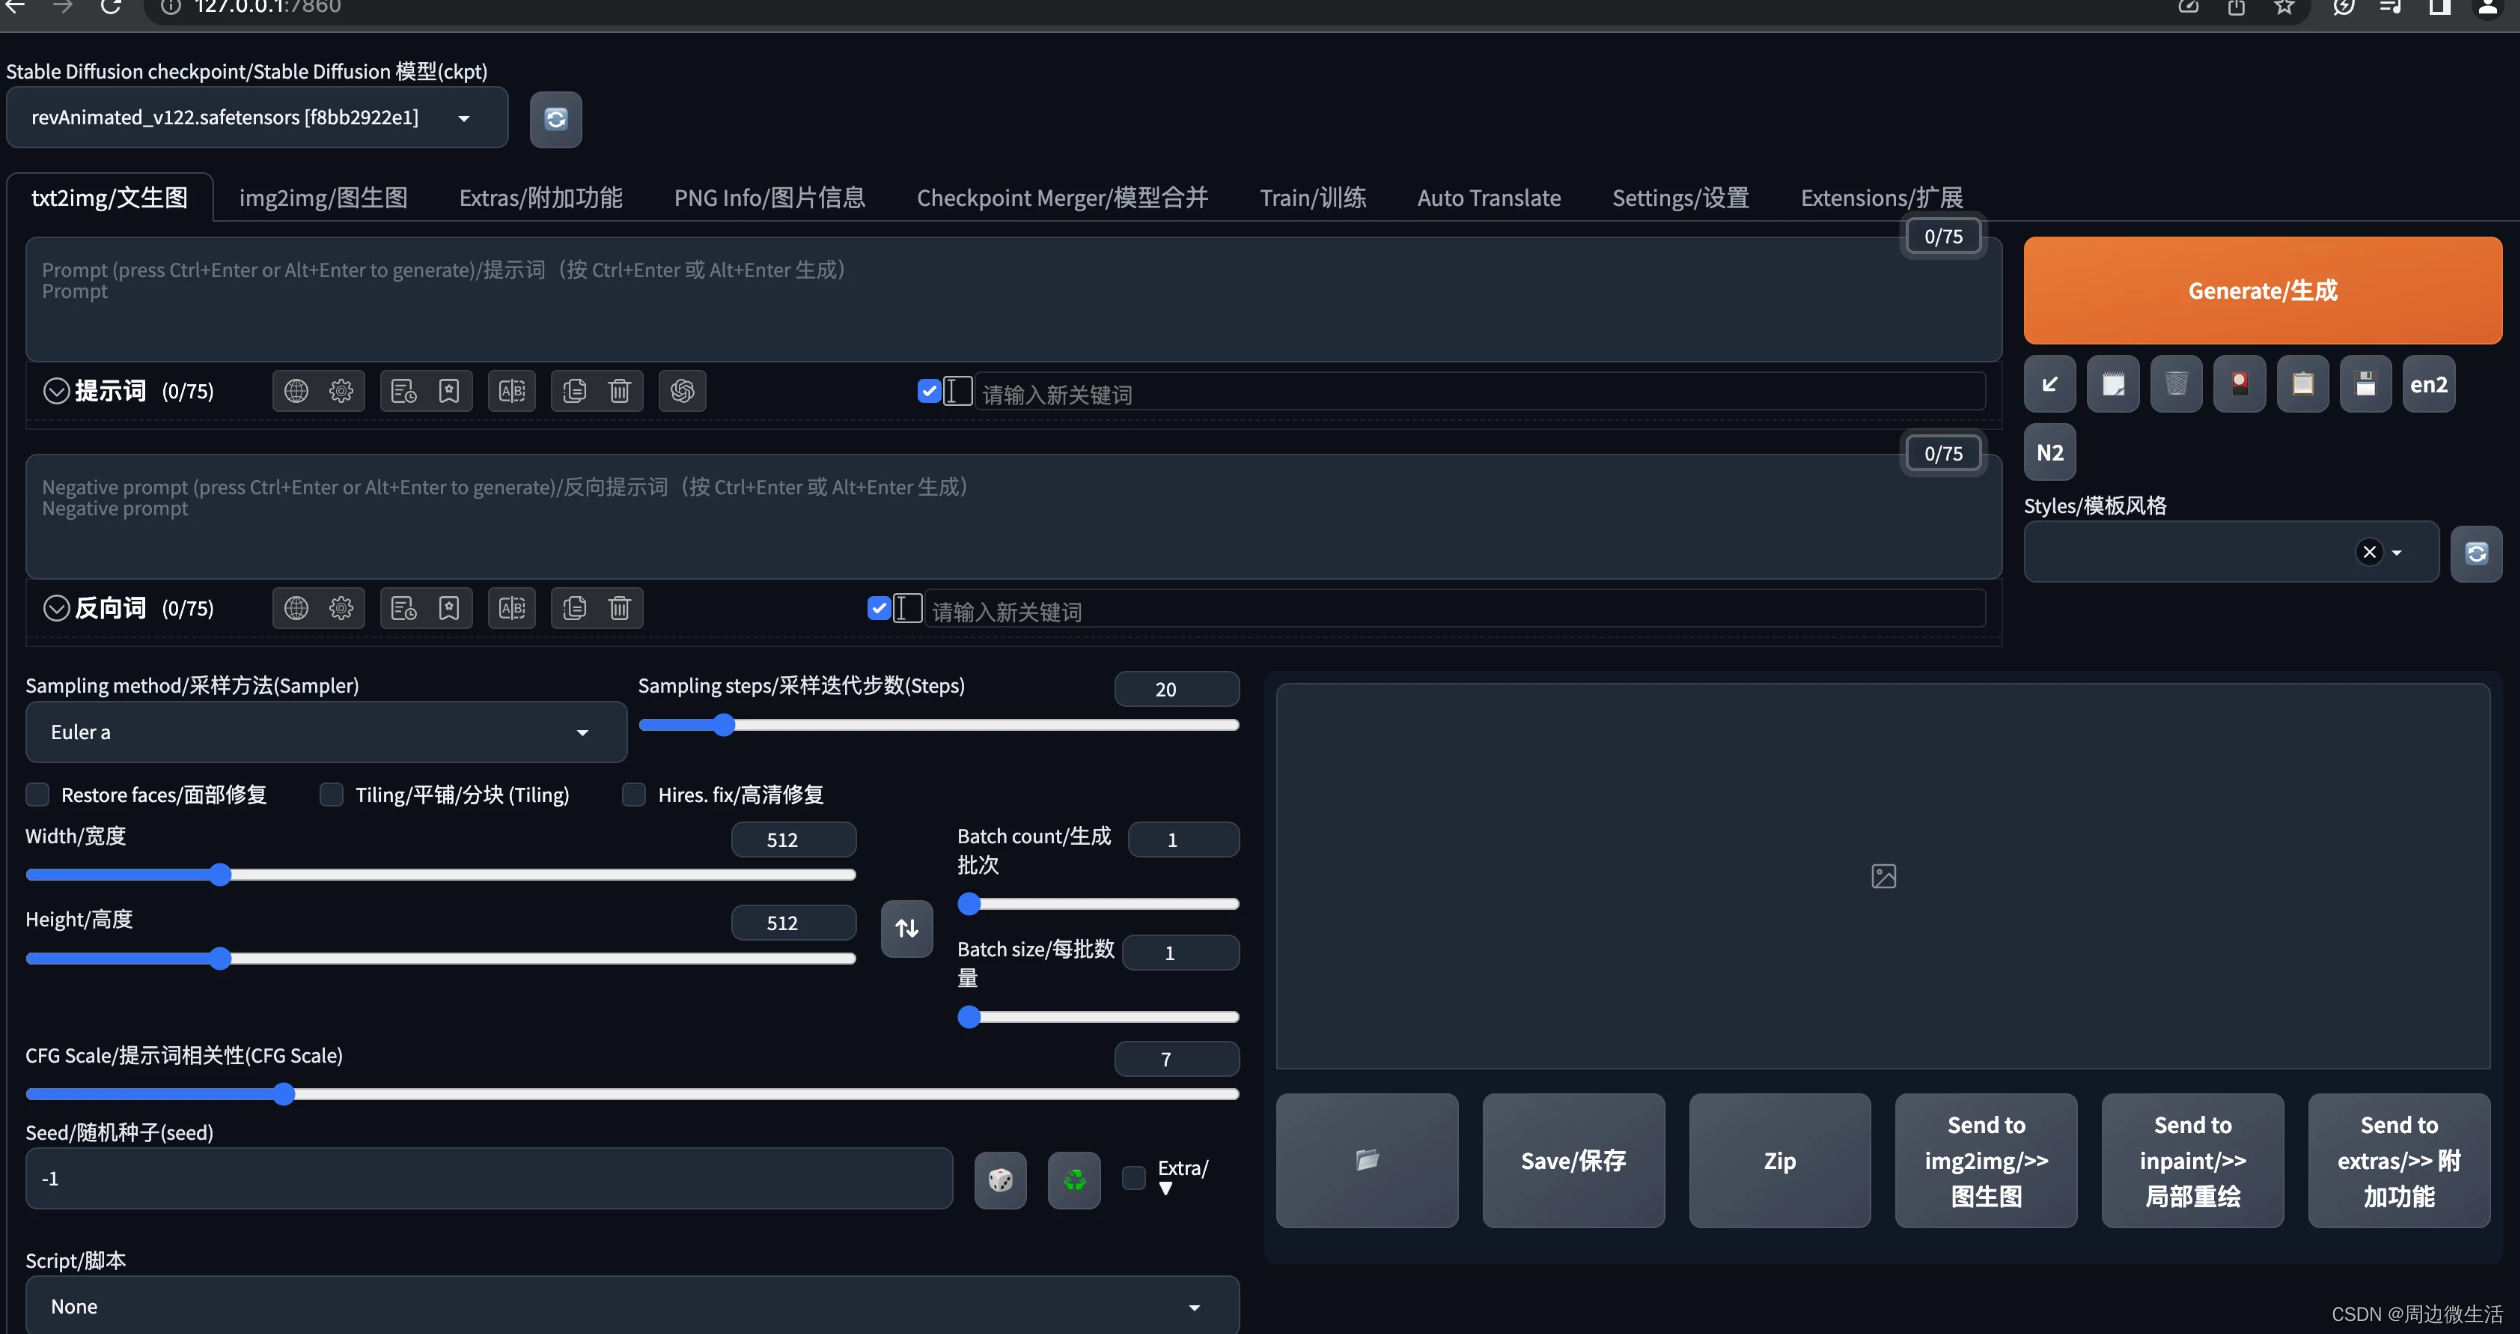
Task: Click the diagonal arrow read-parameters button
Action: [x=2050, y=384]
